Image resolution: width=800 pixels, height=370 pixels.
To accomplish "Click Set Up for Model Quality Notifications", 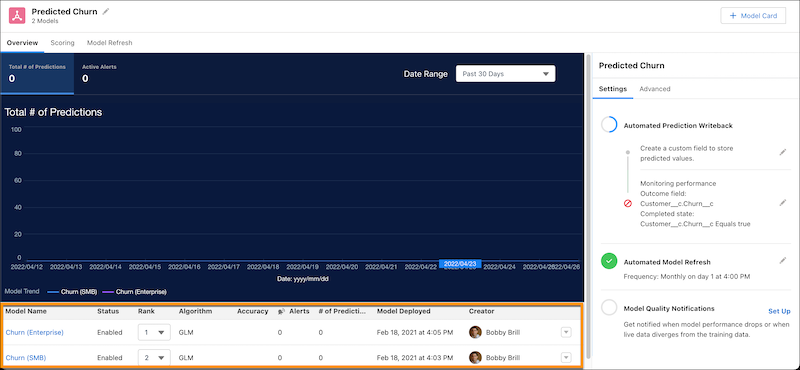I will tap(779, 311).
